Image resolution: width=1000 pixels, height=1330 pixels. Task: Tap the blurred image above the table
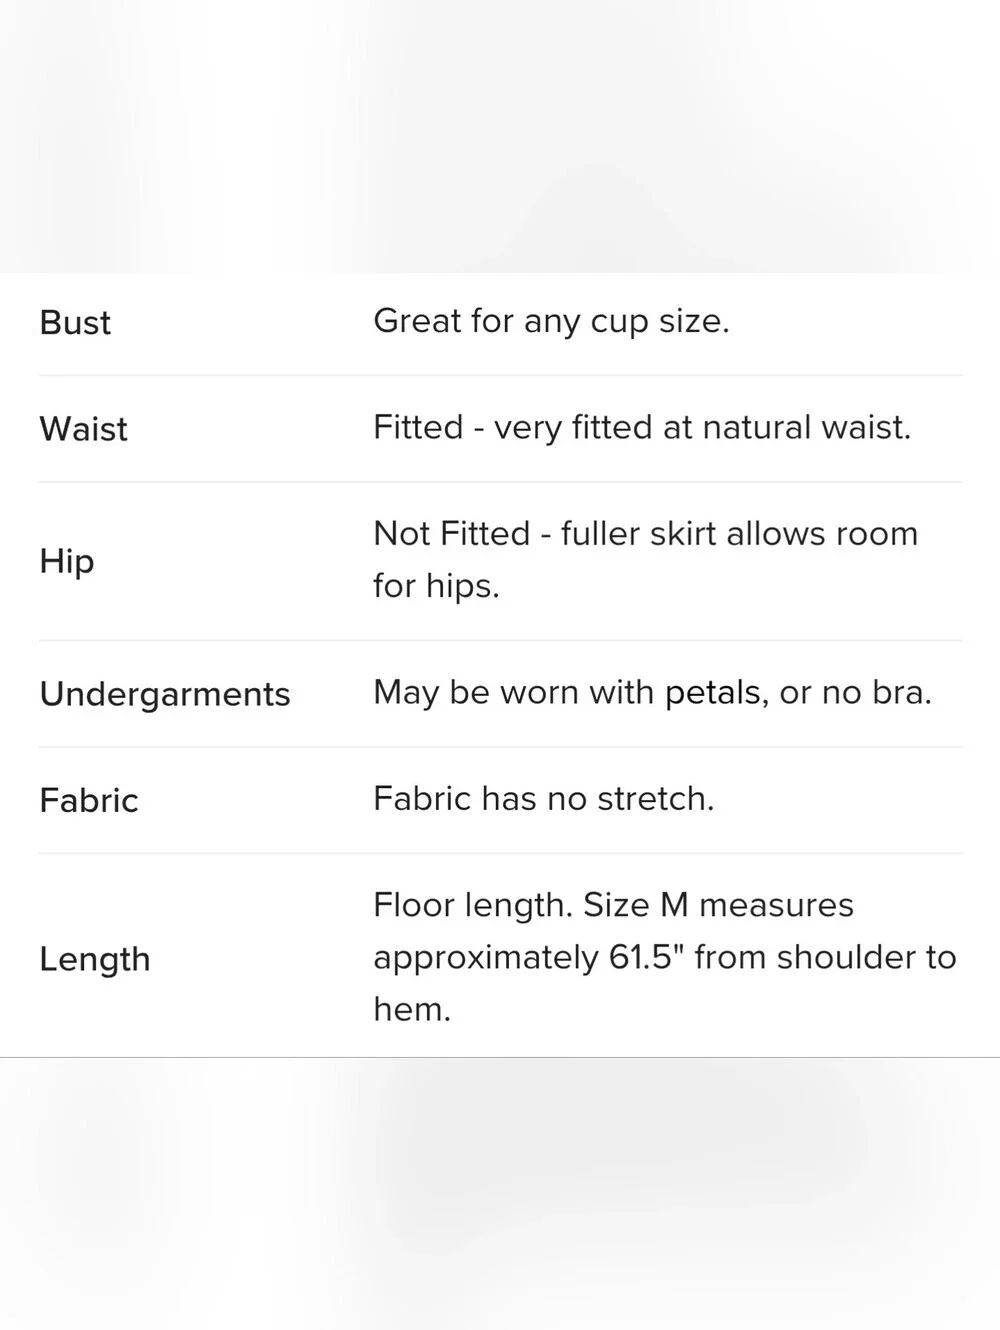click(500, 136)
